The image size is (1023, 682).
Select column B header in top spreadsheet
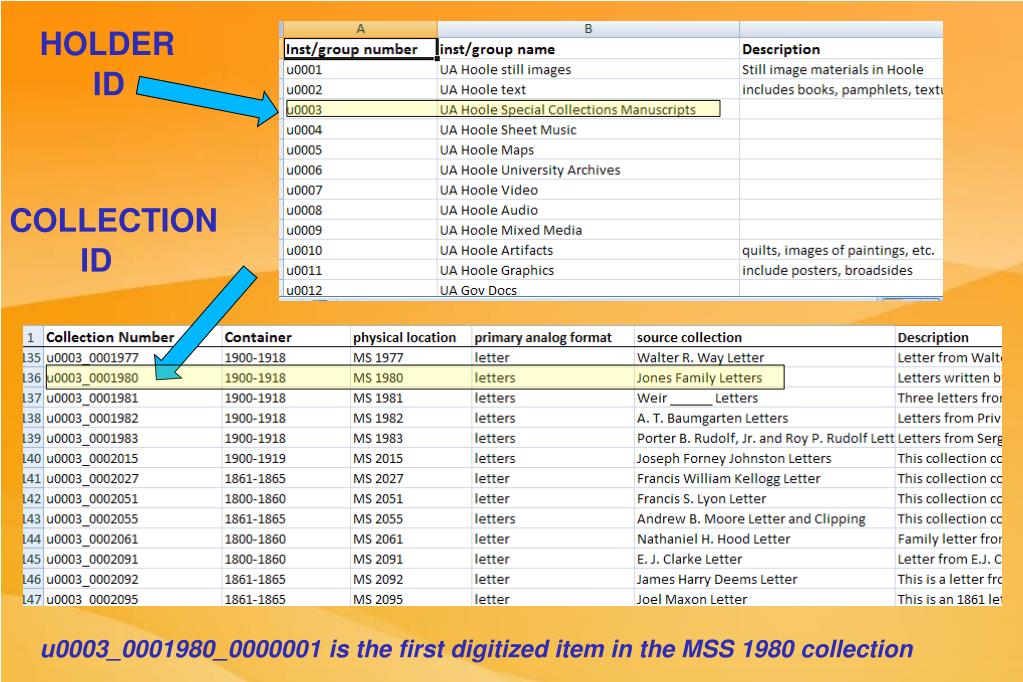[588, 29]
